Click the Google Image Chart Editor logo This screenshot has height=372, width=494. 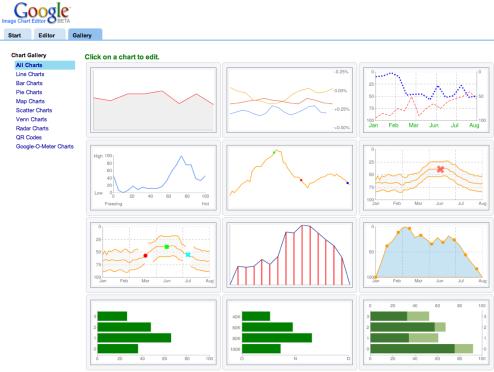[37, 13]
